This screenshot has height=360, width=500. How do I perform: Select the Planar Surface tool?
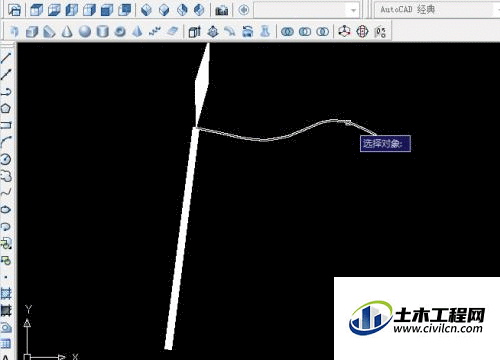172,32
